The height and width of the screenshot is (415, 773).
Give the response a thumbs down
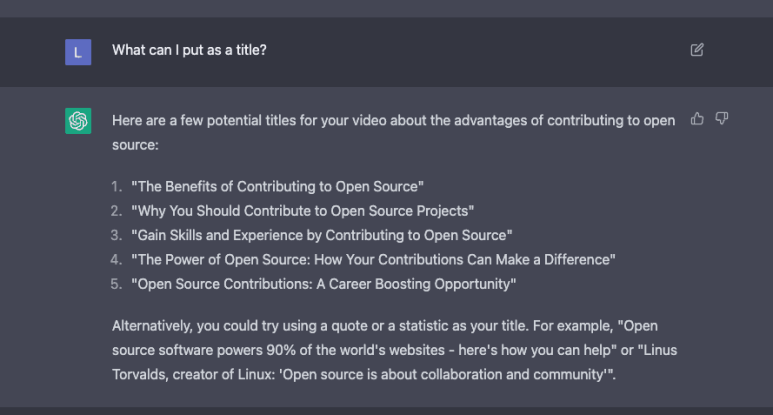[722, 119]
